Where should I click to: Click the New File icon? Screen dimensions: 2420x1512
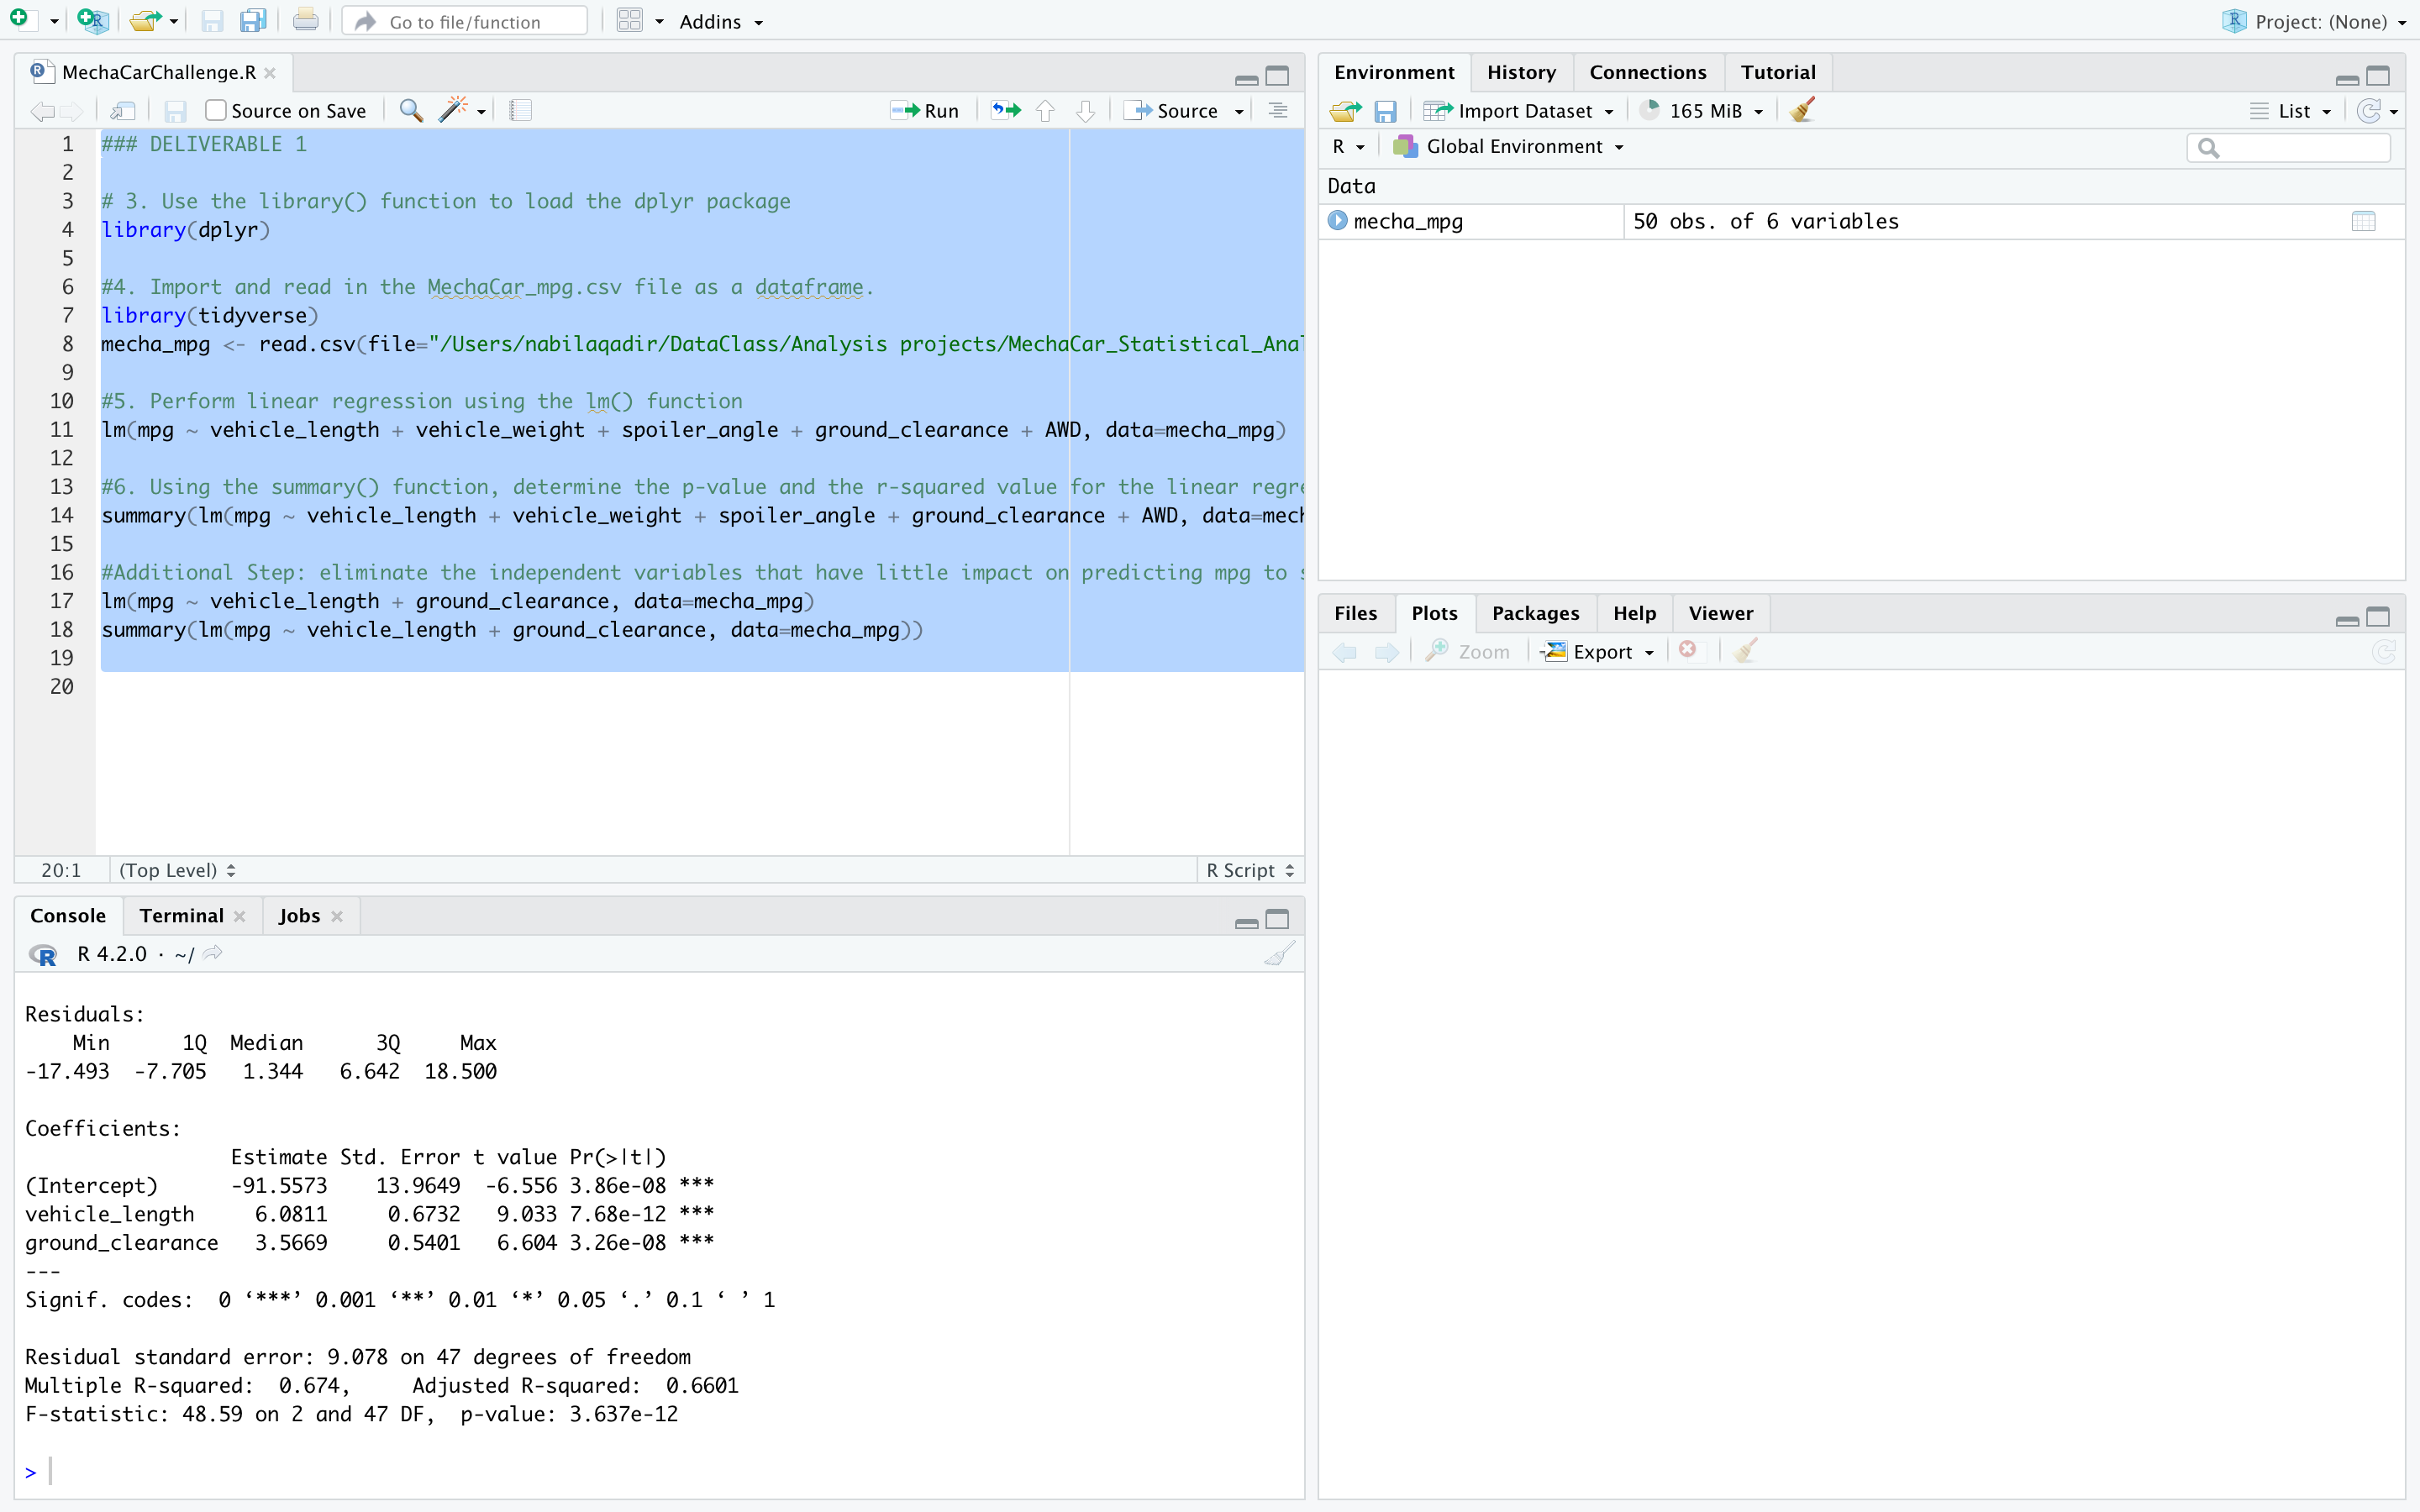[x=19, y=20]
